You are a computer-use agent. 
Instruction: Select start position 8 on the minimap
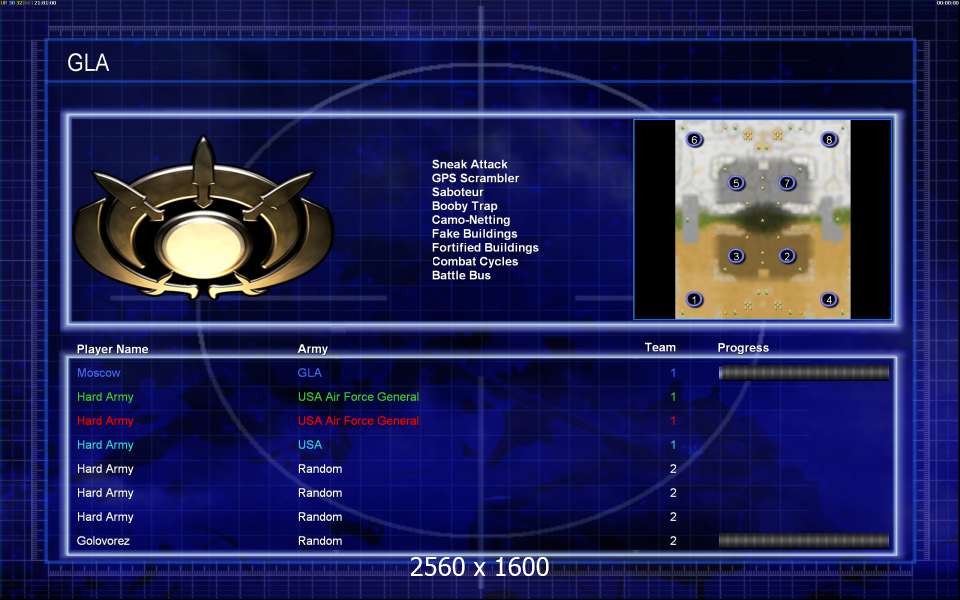click(829, 139)
